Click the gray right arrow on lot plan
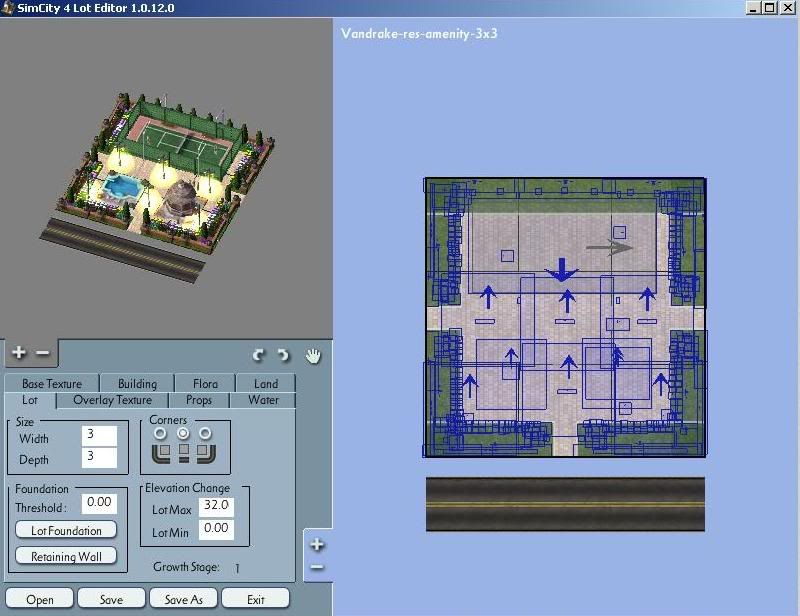The image size is (800, 616). point(609,248)
